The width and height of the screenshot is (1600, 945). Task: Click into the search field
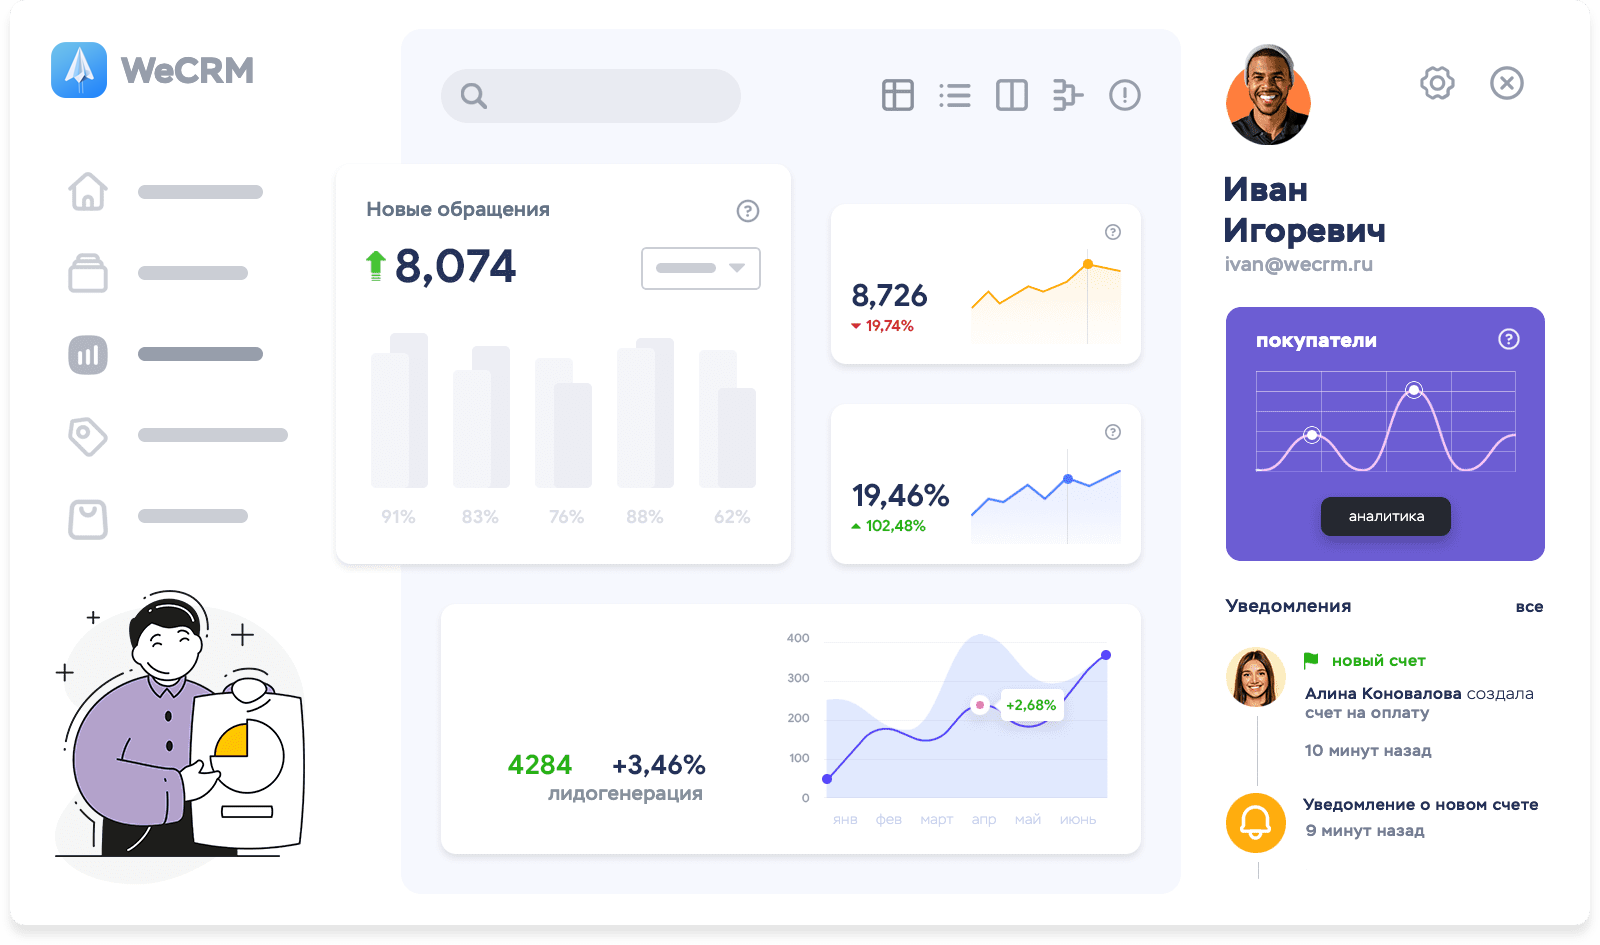tap(591, 96)
